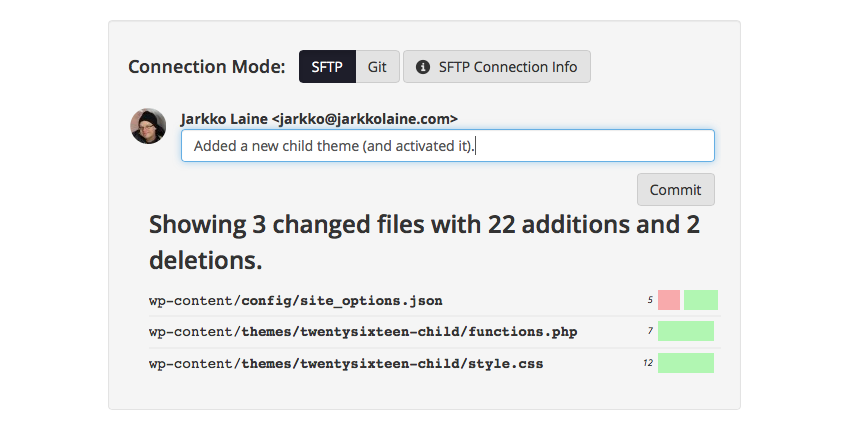Click the author name Jarkko Laine email text

point(319,119)
